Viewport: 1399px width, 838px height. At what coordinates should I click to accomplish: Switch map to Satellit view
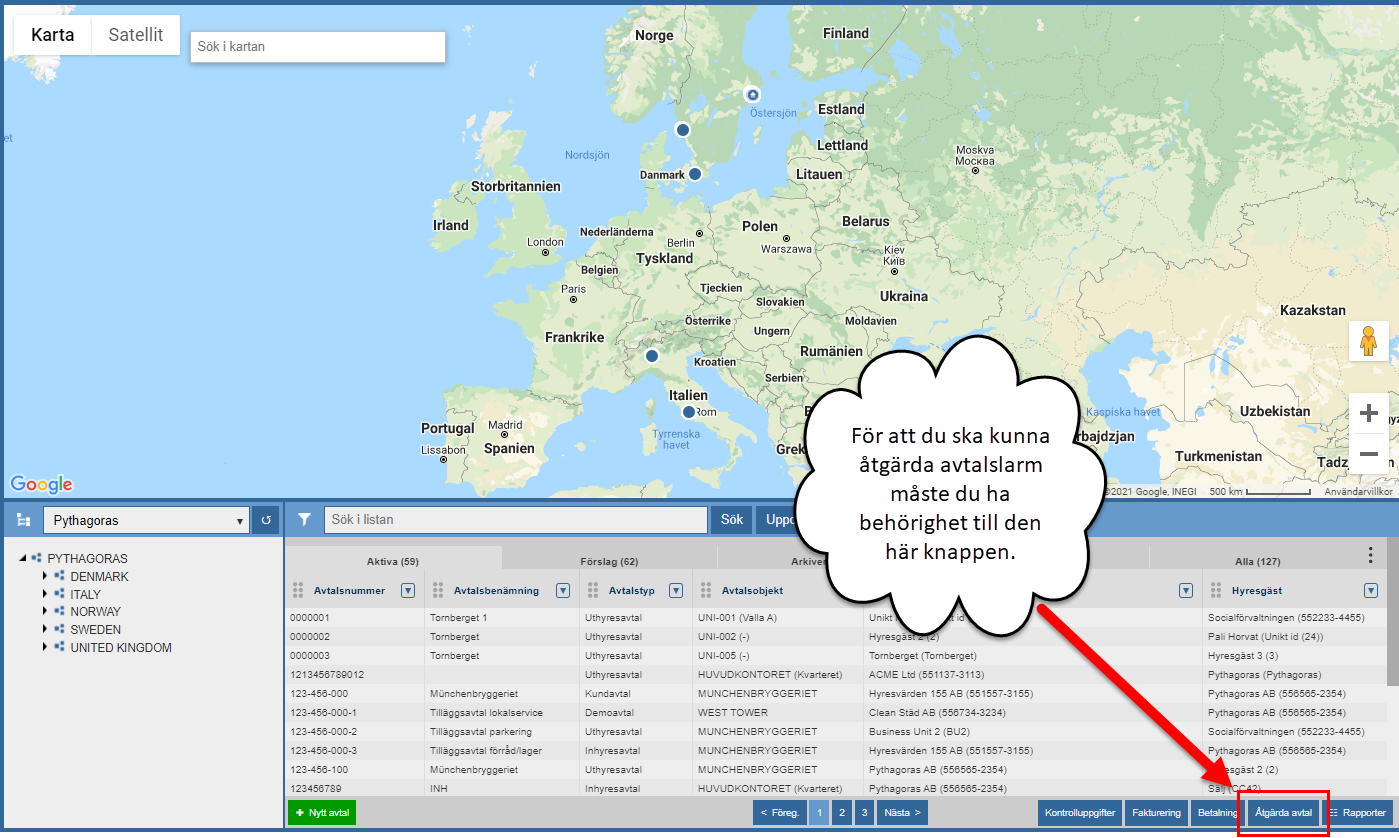136,35
